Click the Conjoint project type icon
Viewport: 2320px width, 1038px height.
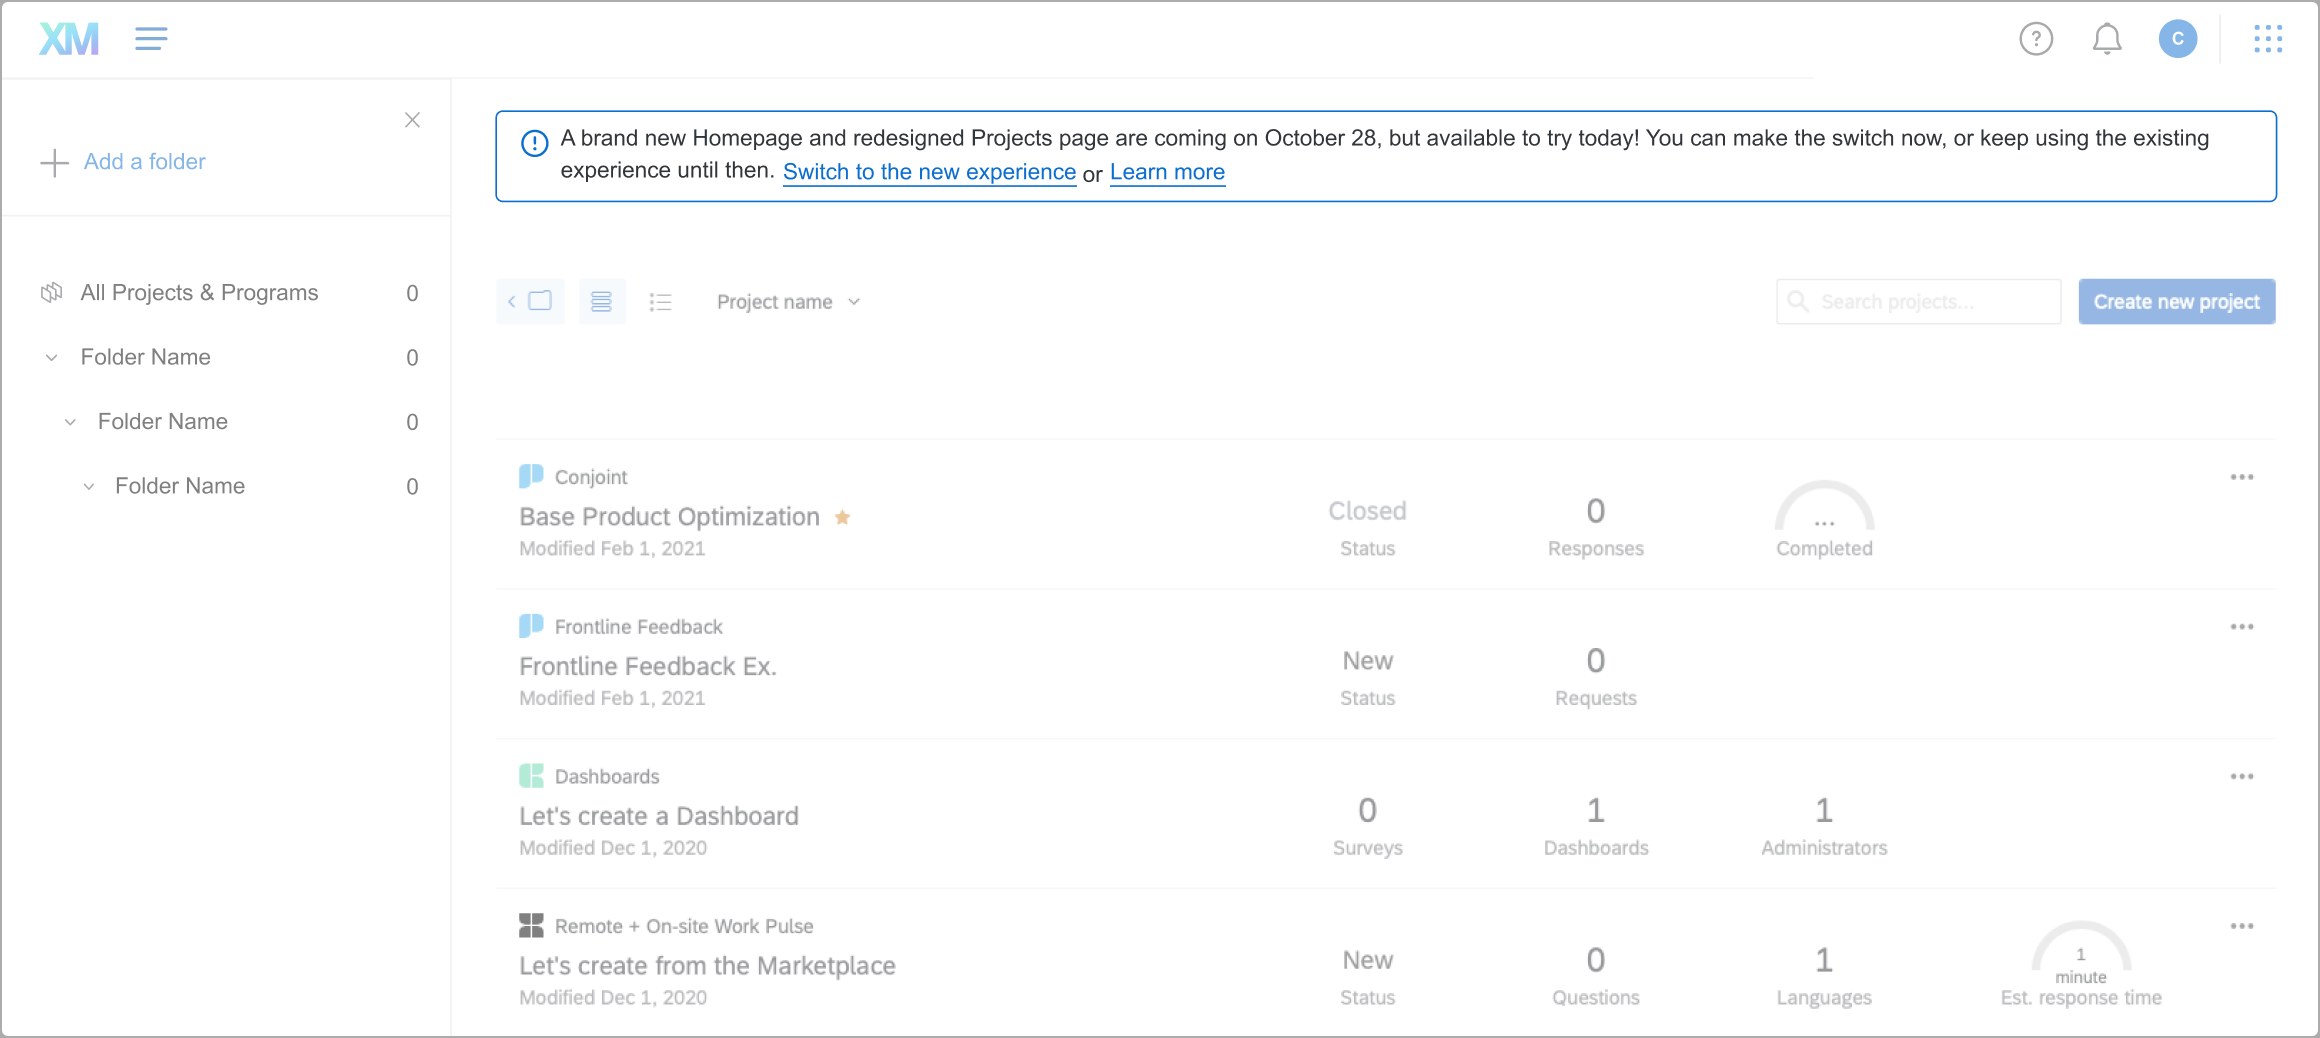coord(531,476)
